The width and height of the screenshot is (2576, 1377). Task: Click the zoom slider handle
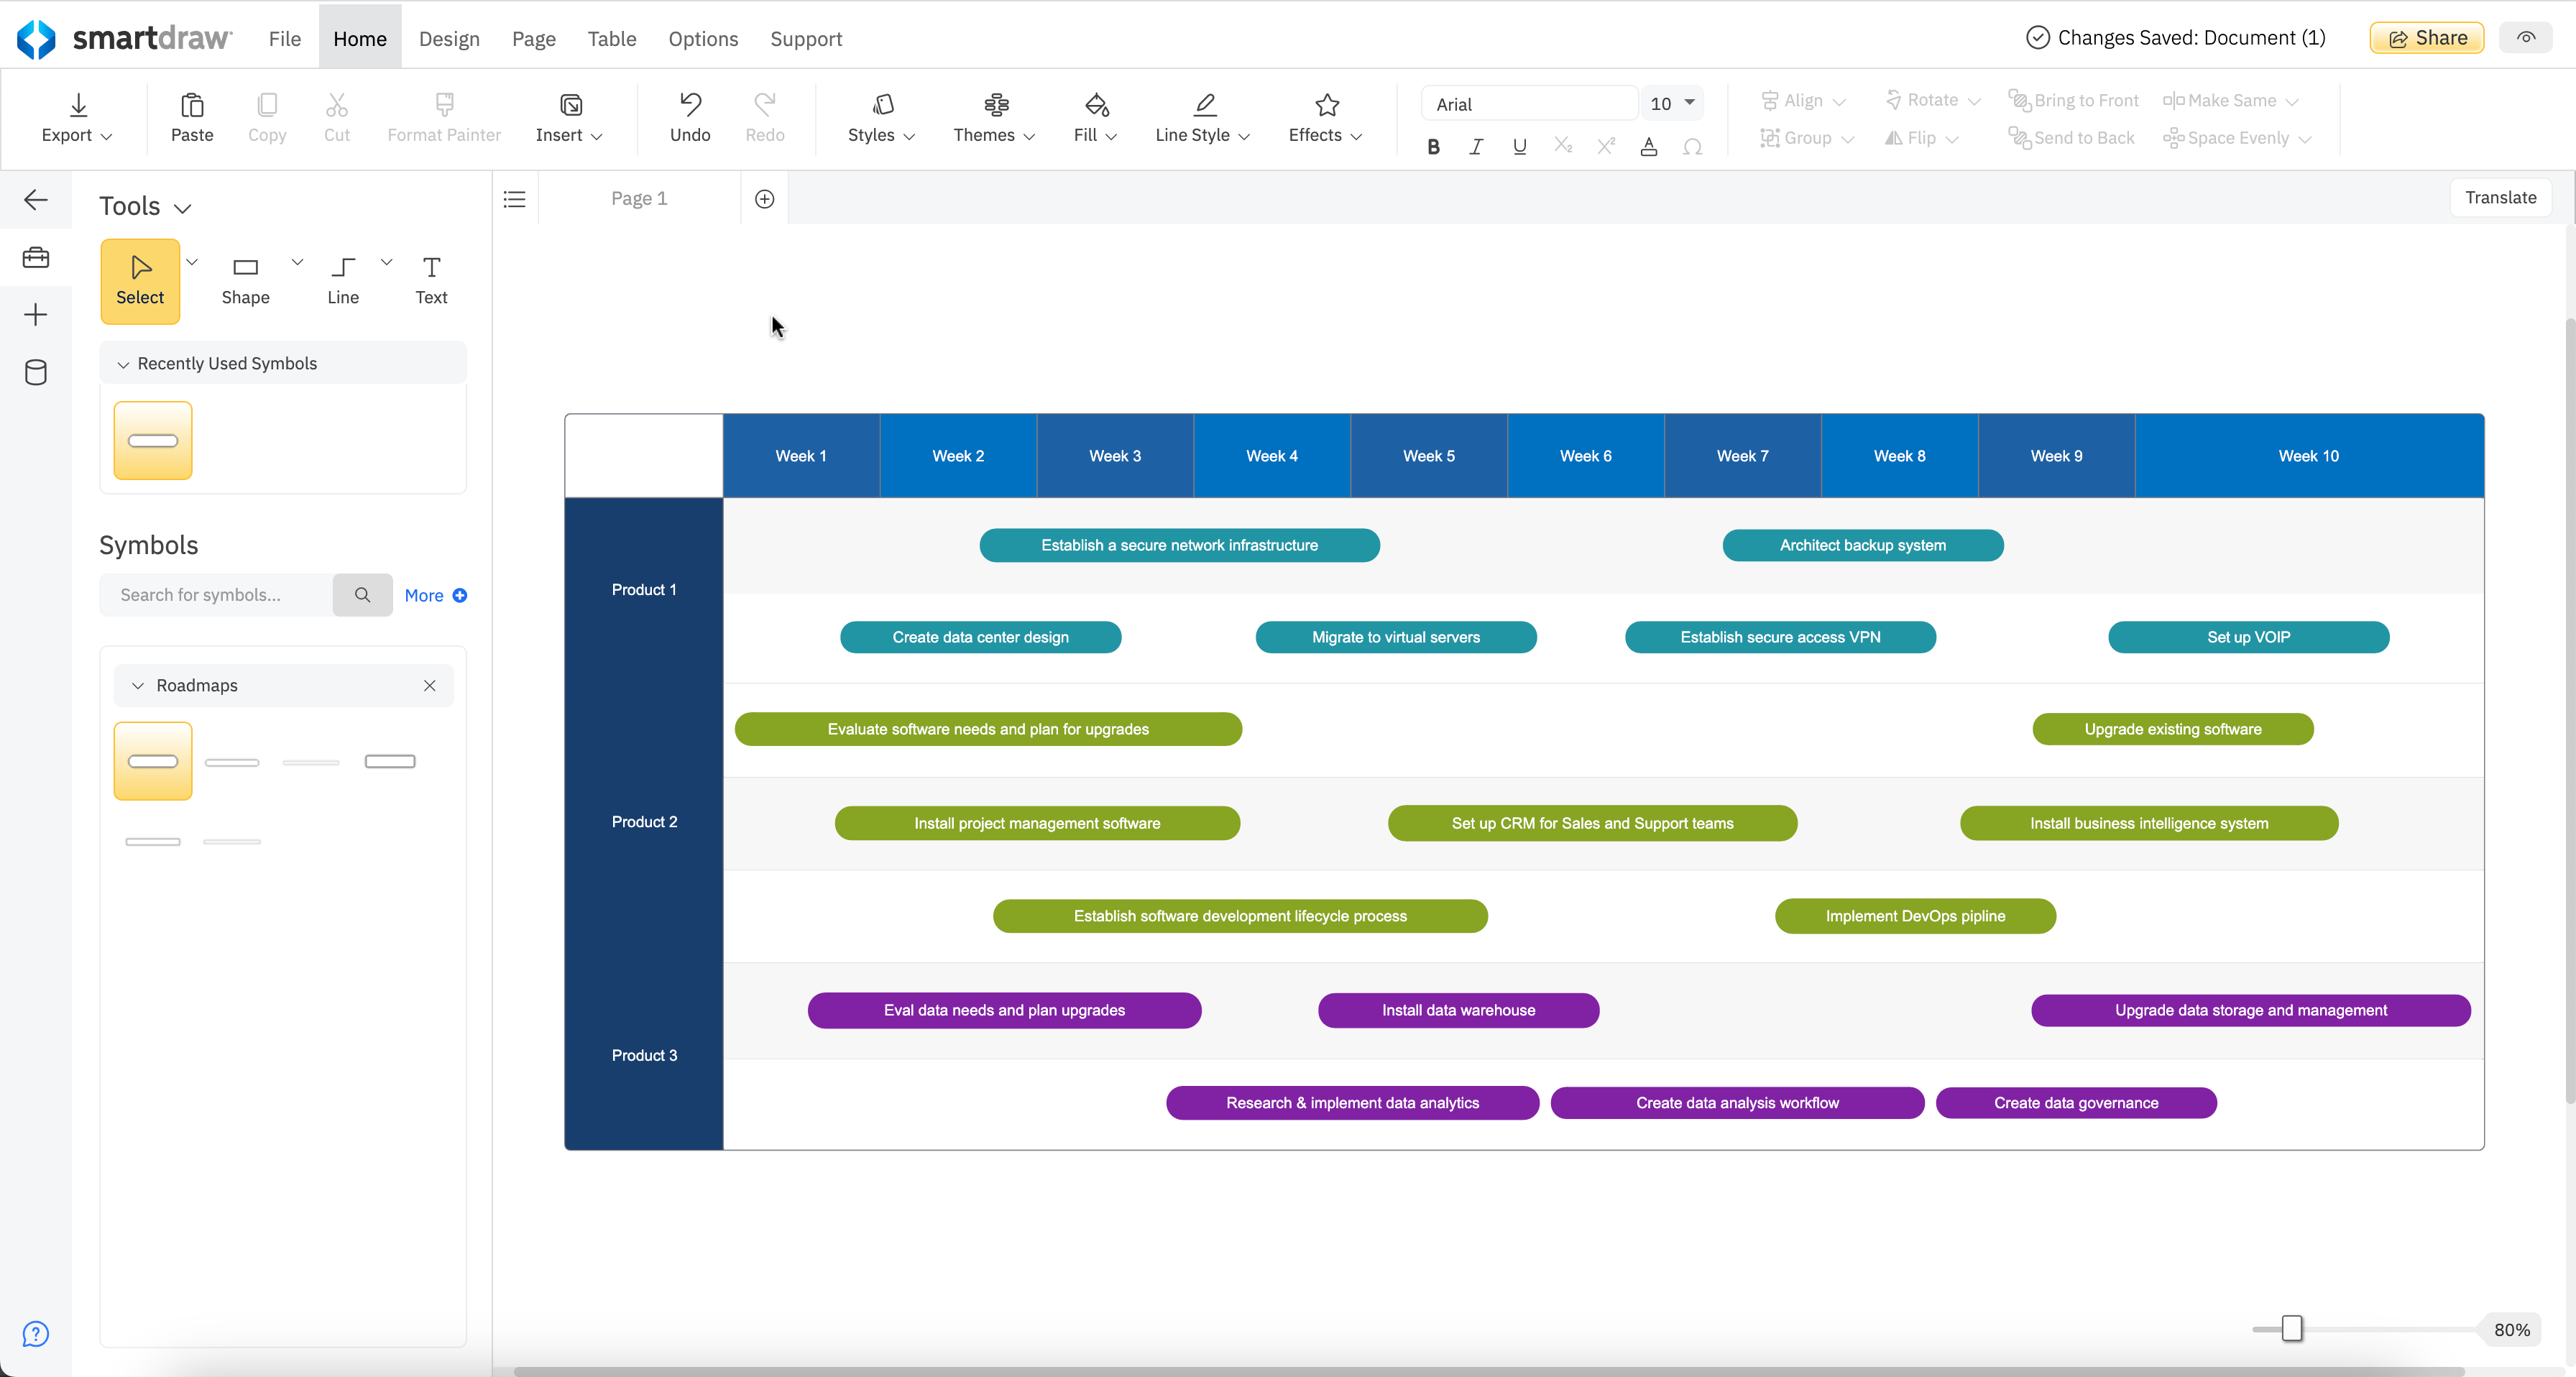(2292, 1328)
